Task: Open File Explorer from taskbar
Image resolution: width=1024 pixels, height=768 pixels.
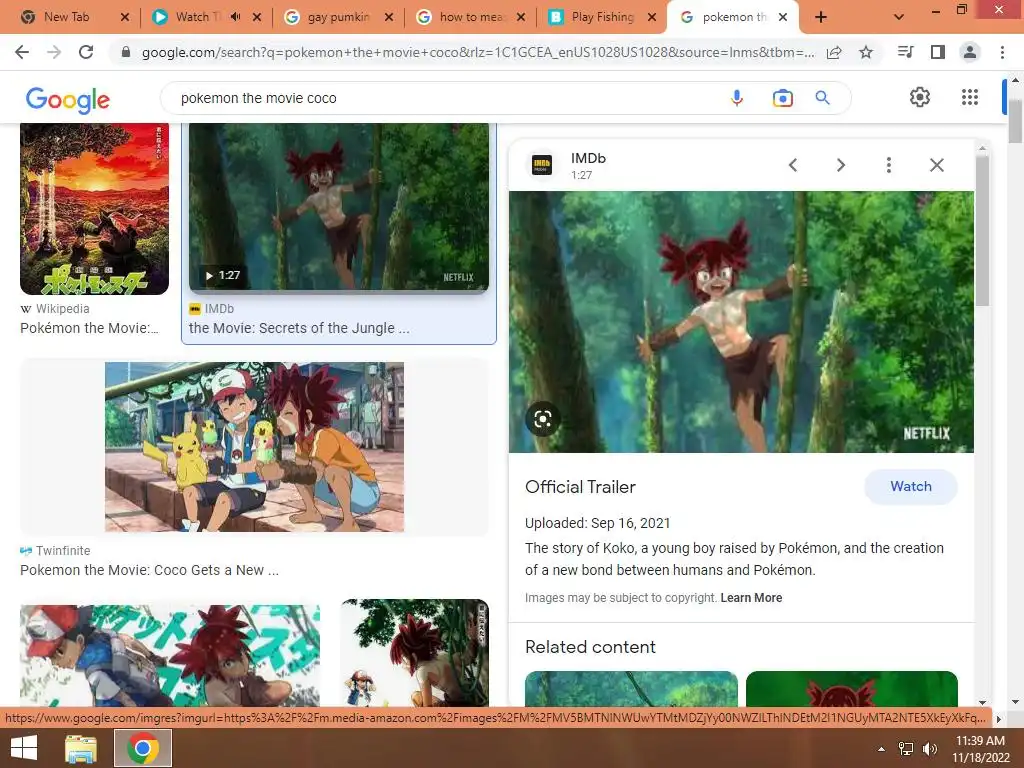Action: tap(81, 748)
